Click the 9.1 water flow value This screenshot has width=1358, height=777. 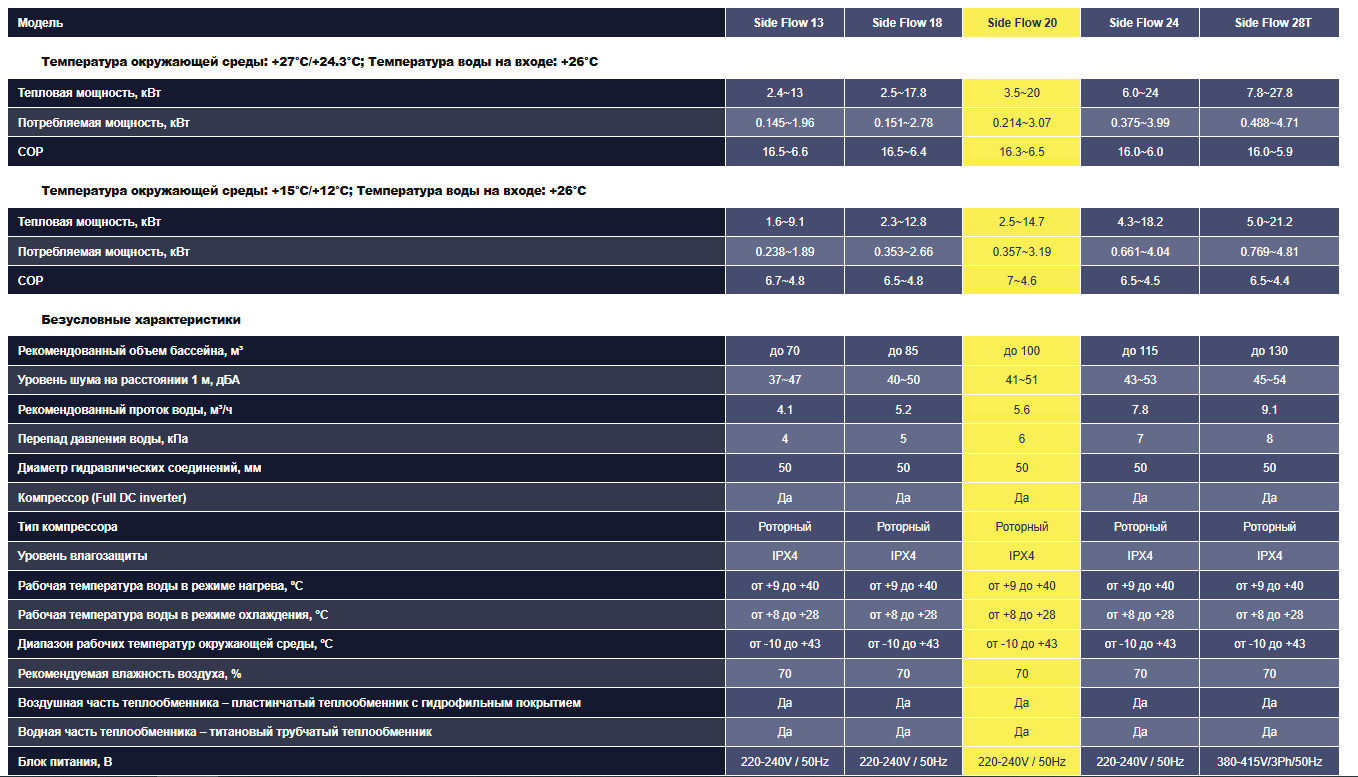(1269, 410)
